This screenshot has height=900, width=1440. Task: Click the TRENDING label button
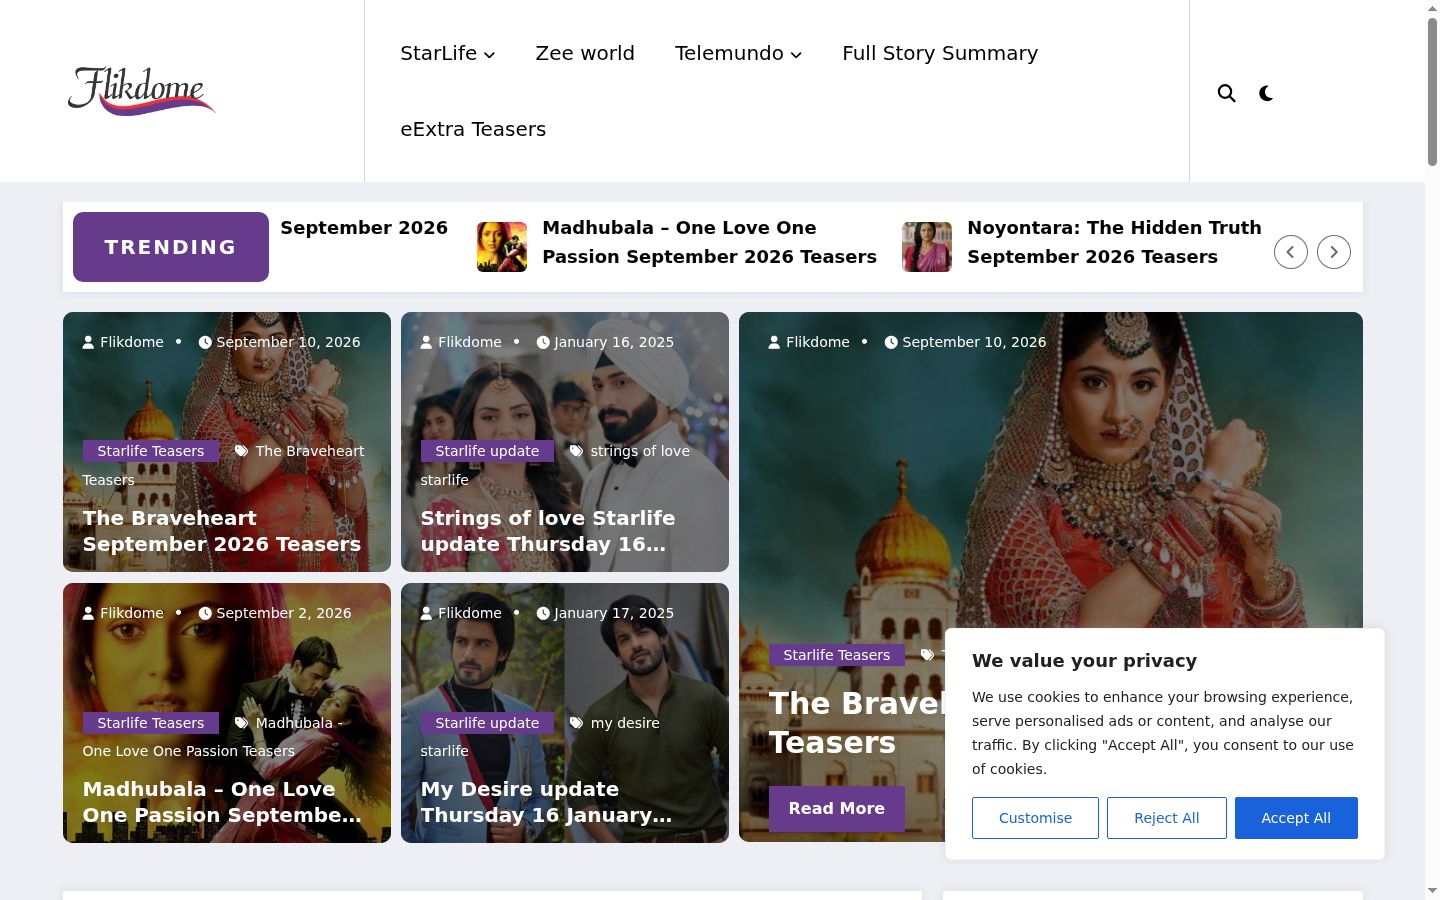(171, 247)
